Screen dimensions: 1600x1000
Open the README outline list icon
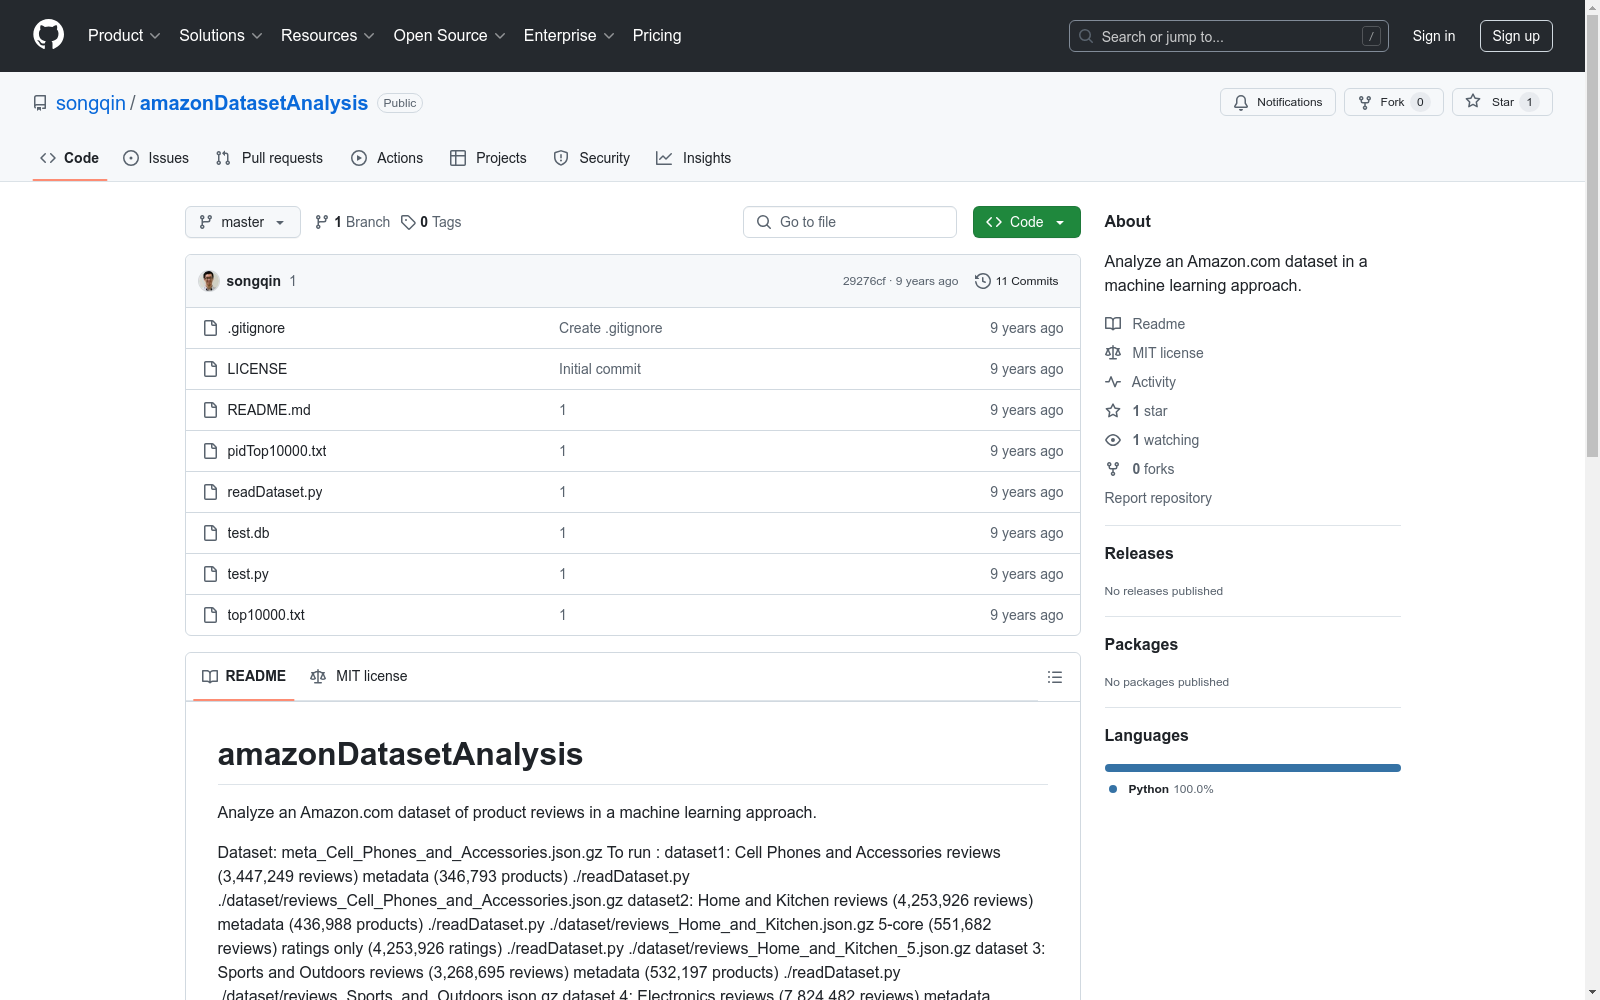coord(1055,677)
